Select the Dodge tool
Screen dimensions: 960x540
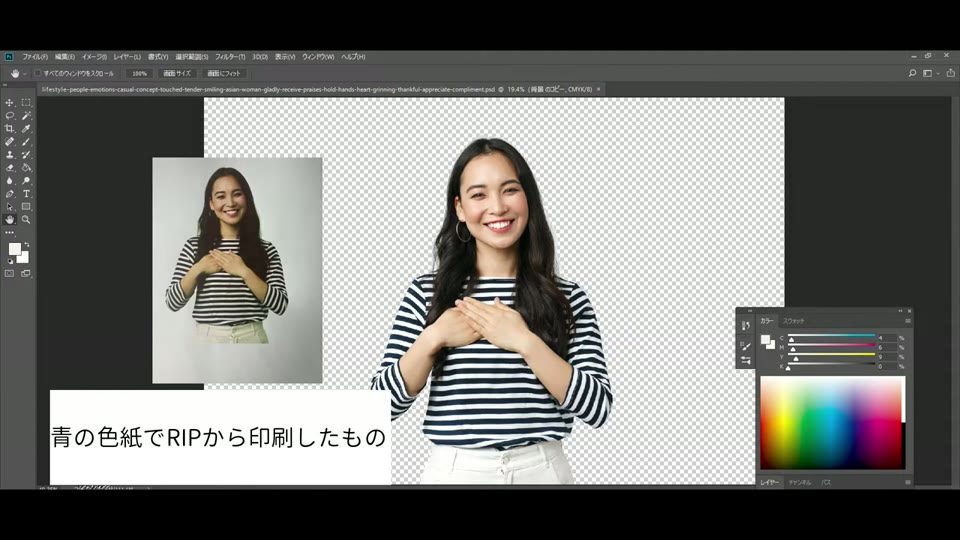[x=26, y=181]
